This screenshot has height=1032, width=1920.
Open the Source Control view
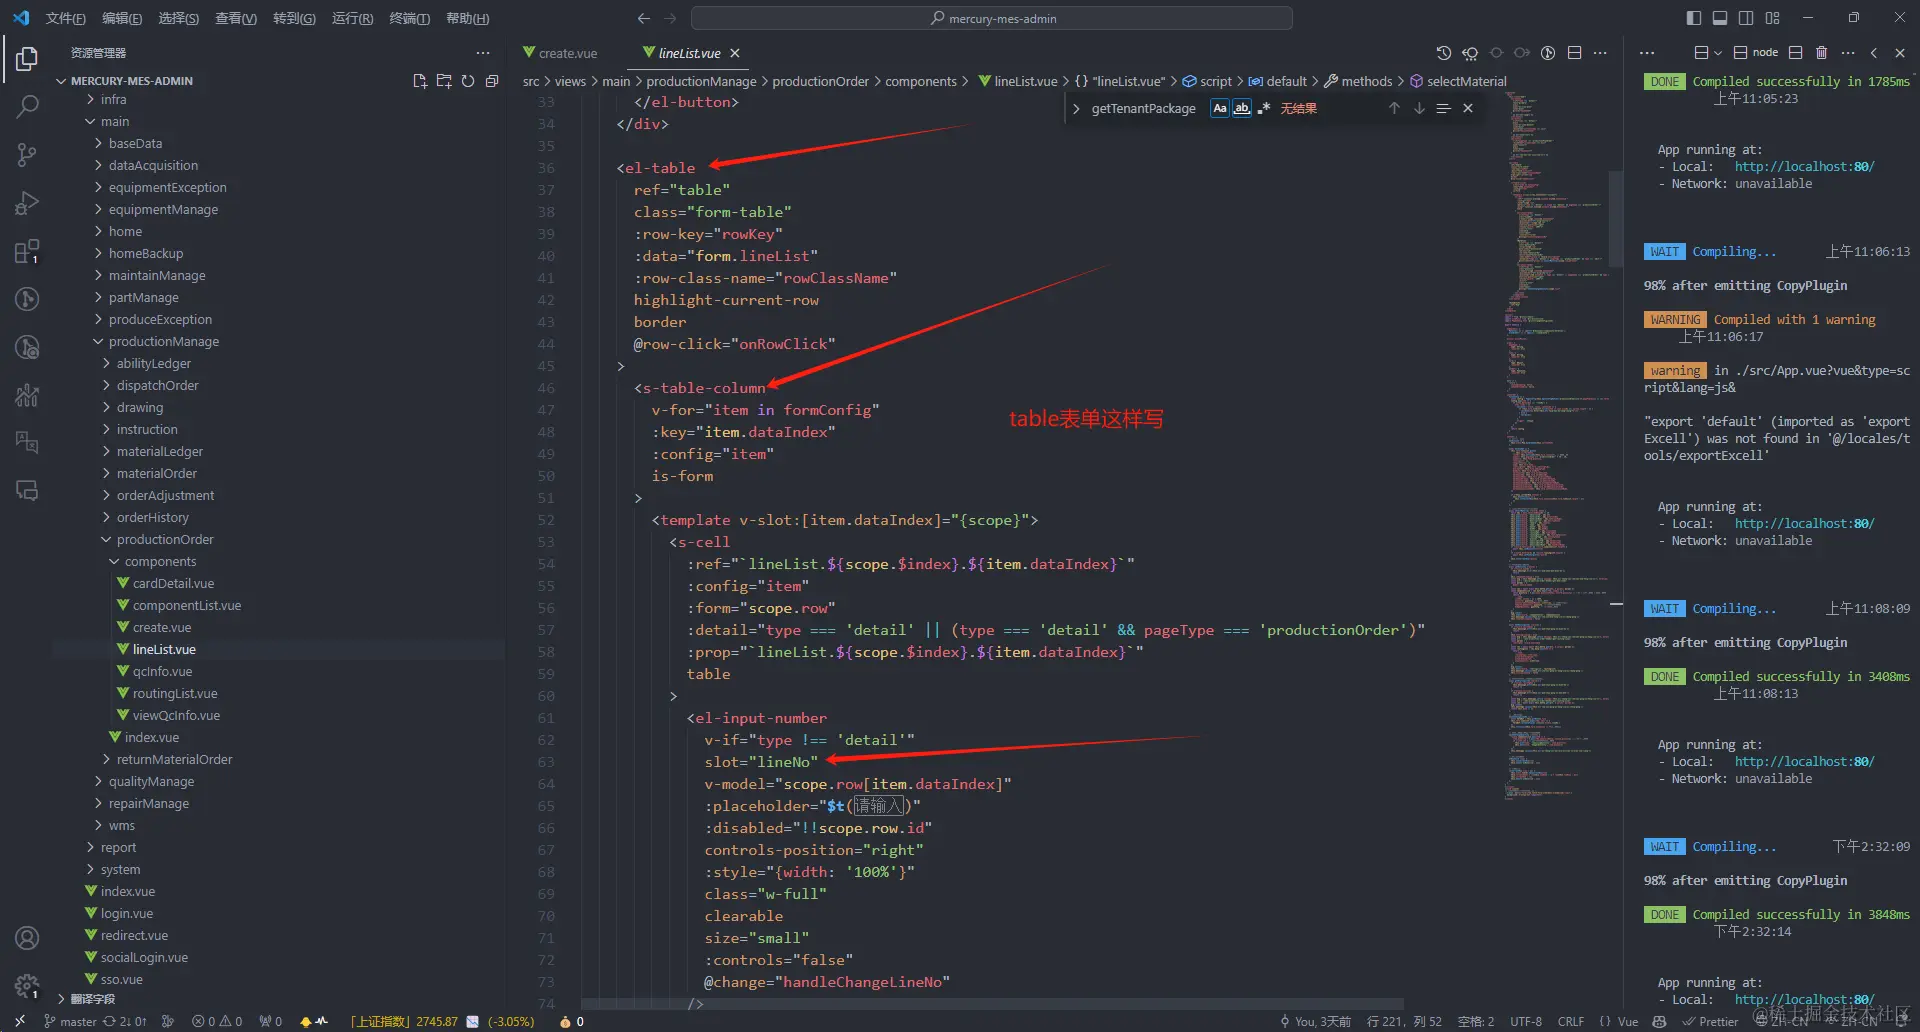pyautogui.click(x=27, y=154)
